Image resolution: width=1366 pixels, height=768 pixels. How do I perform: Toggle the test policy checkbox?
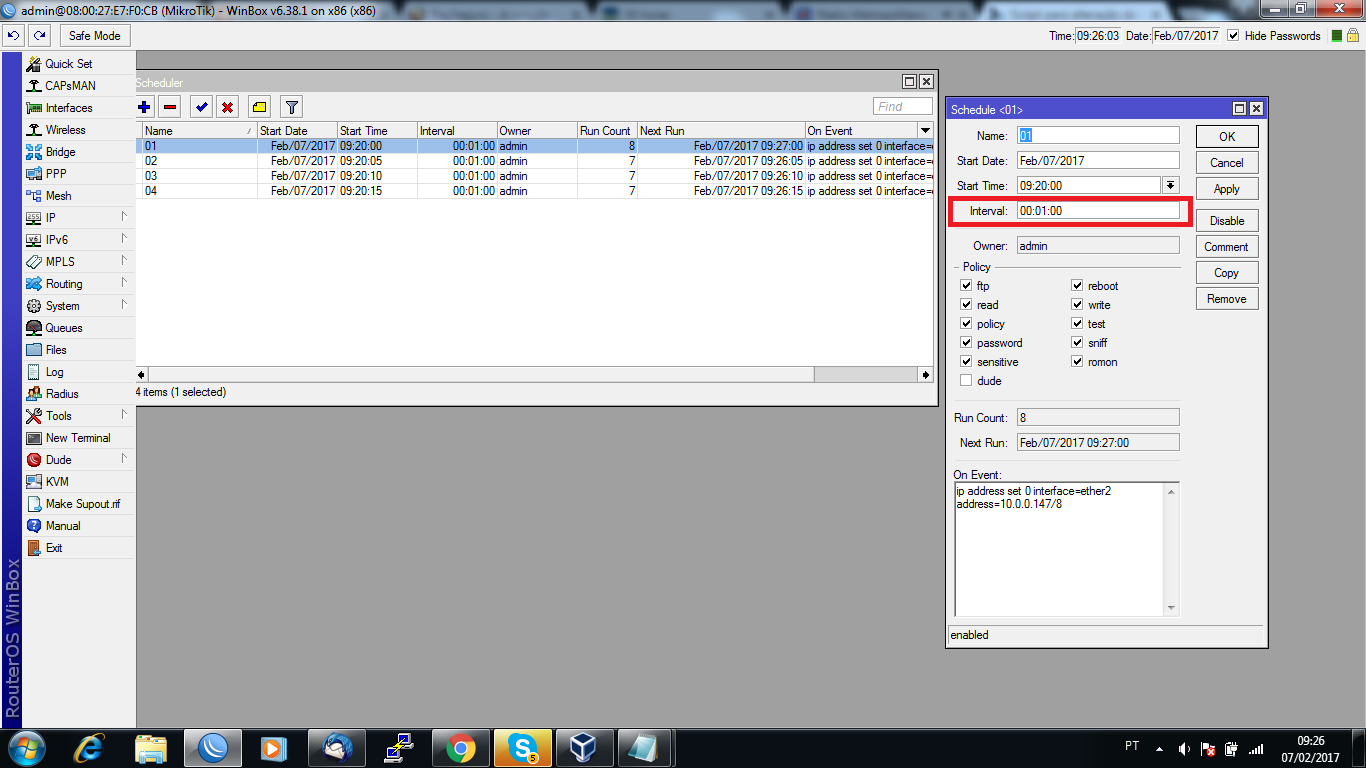point(1077,324)
